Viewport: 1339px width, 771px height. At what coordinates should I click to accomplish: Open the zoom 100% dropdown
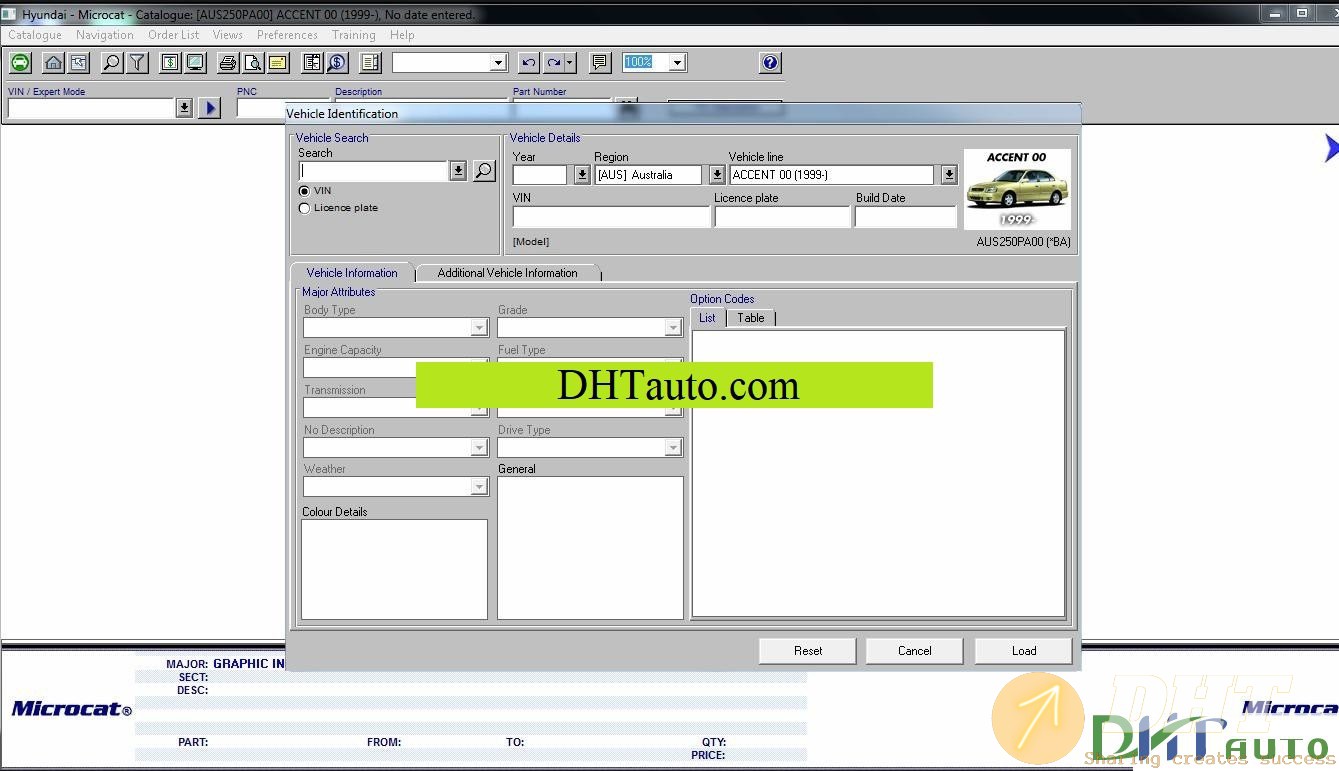677,62
